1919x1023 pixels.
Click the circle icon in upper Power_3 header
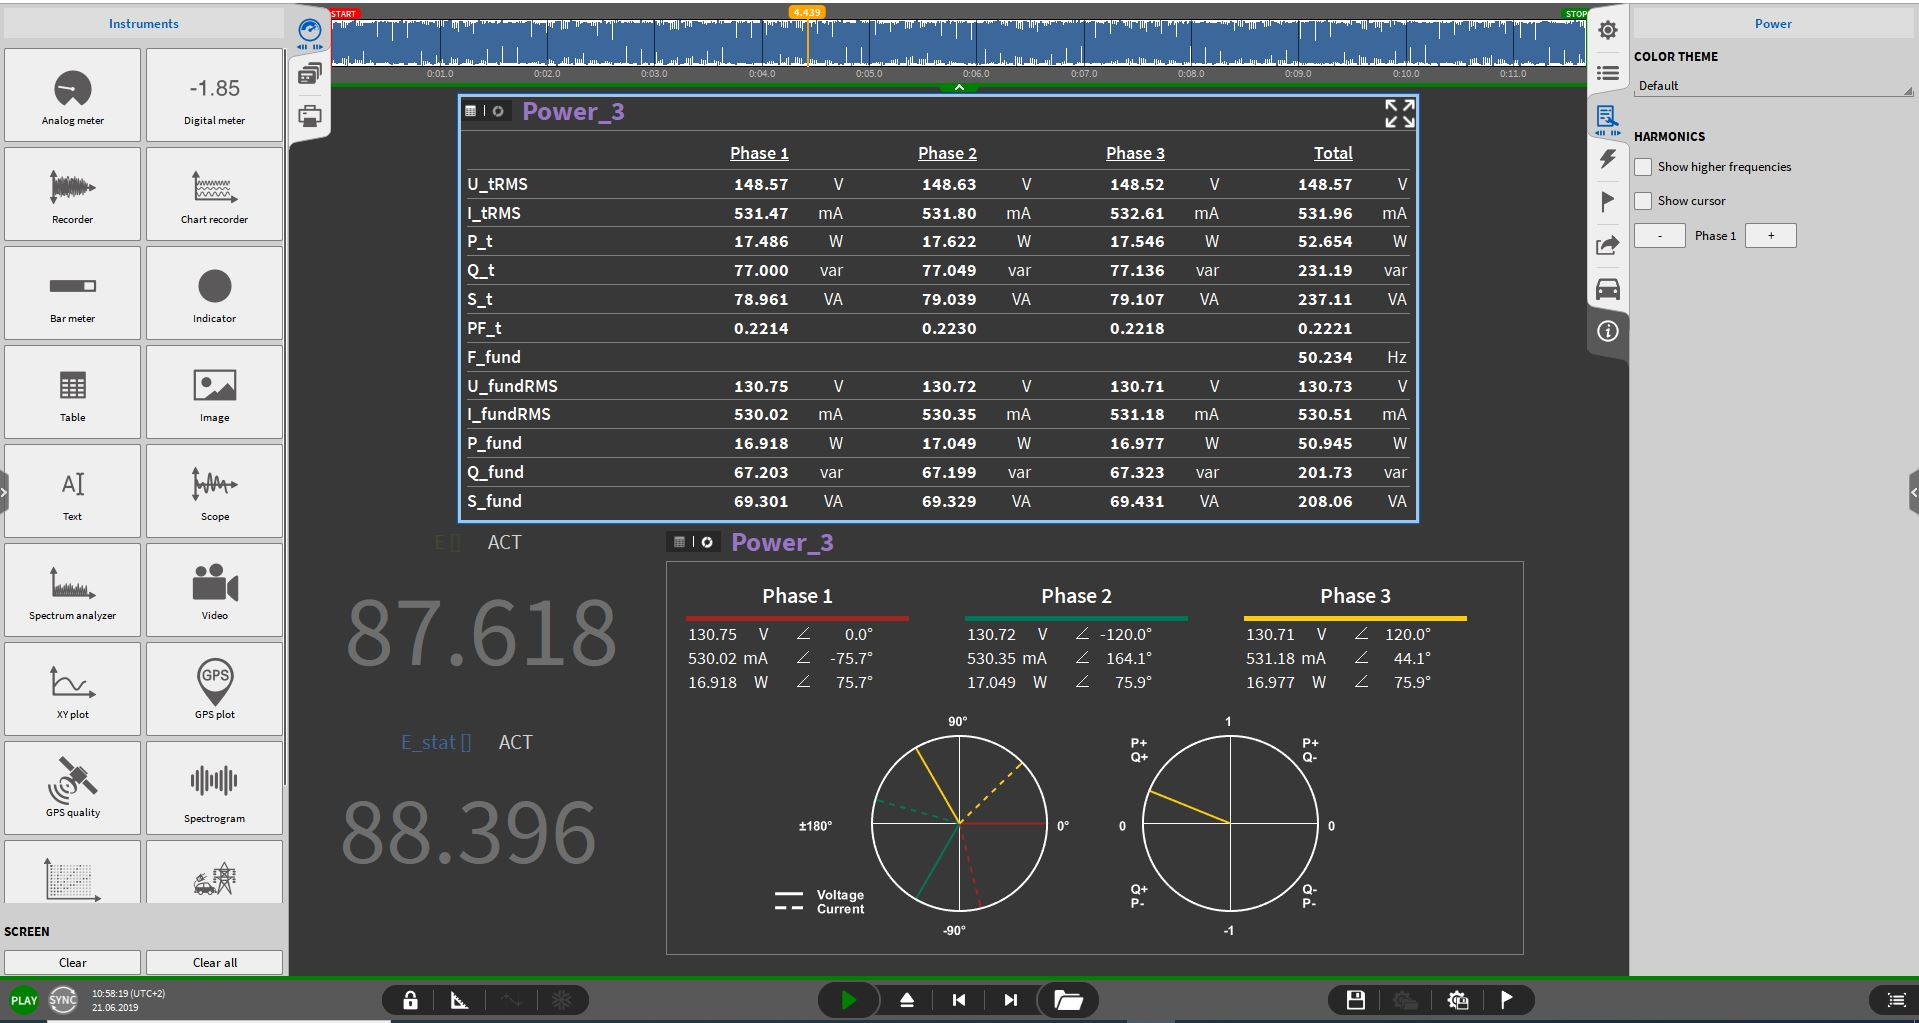[498, 111]
